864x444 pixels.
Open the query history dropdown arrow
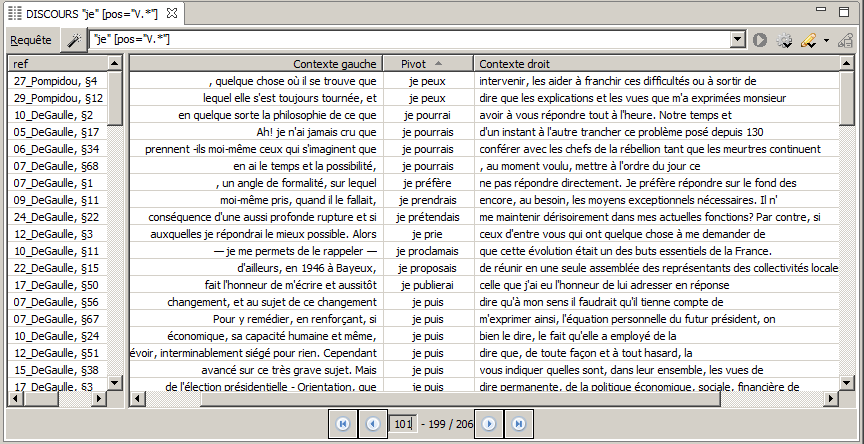(738, 40)
